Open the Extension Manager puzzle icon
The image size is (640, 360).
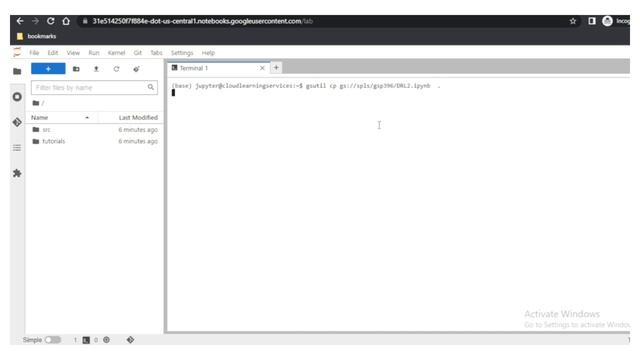click(17, 173)
